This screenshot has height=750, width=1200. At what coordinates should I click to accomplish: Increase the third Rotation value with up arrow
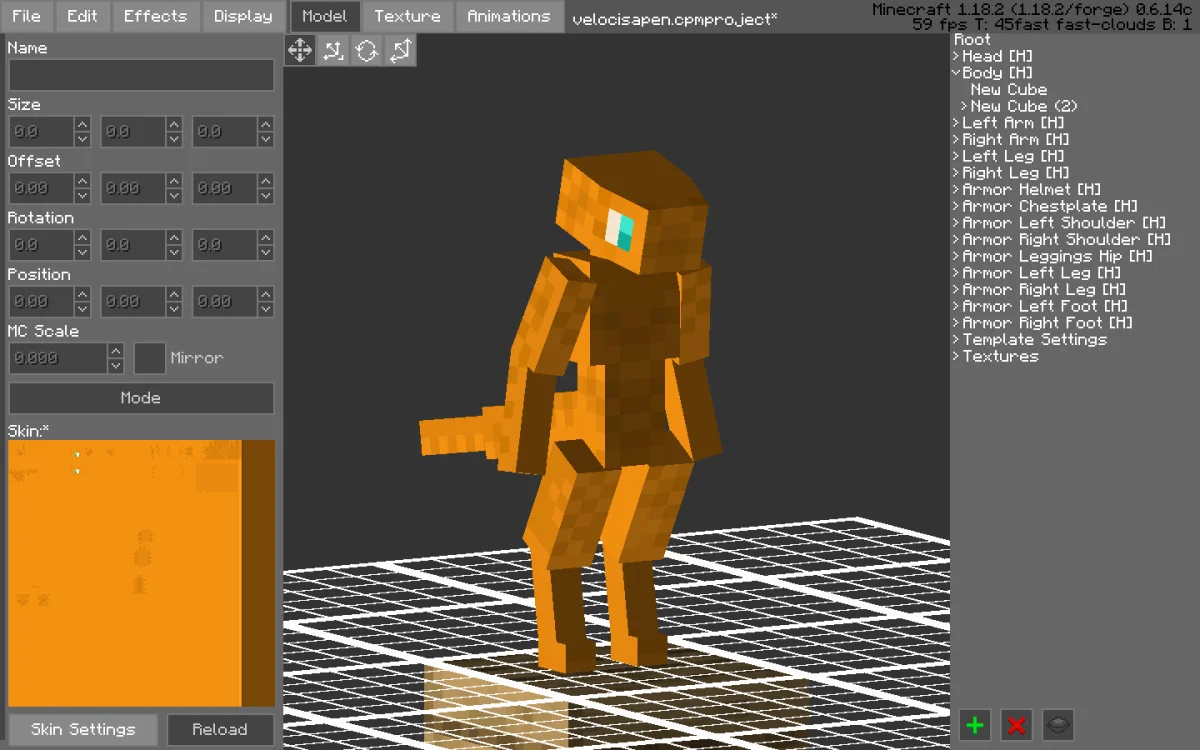point(266,238)
